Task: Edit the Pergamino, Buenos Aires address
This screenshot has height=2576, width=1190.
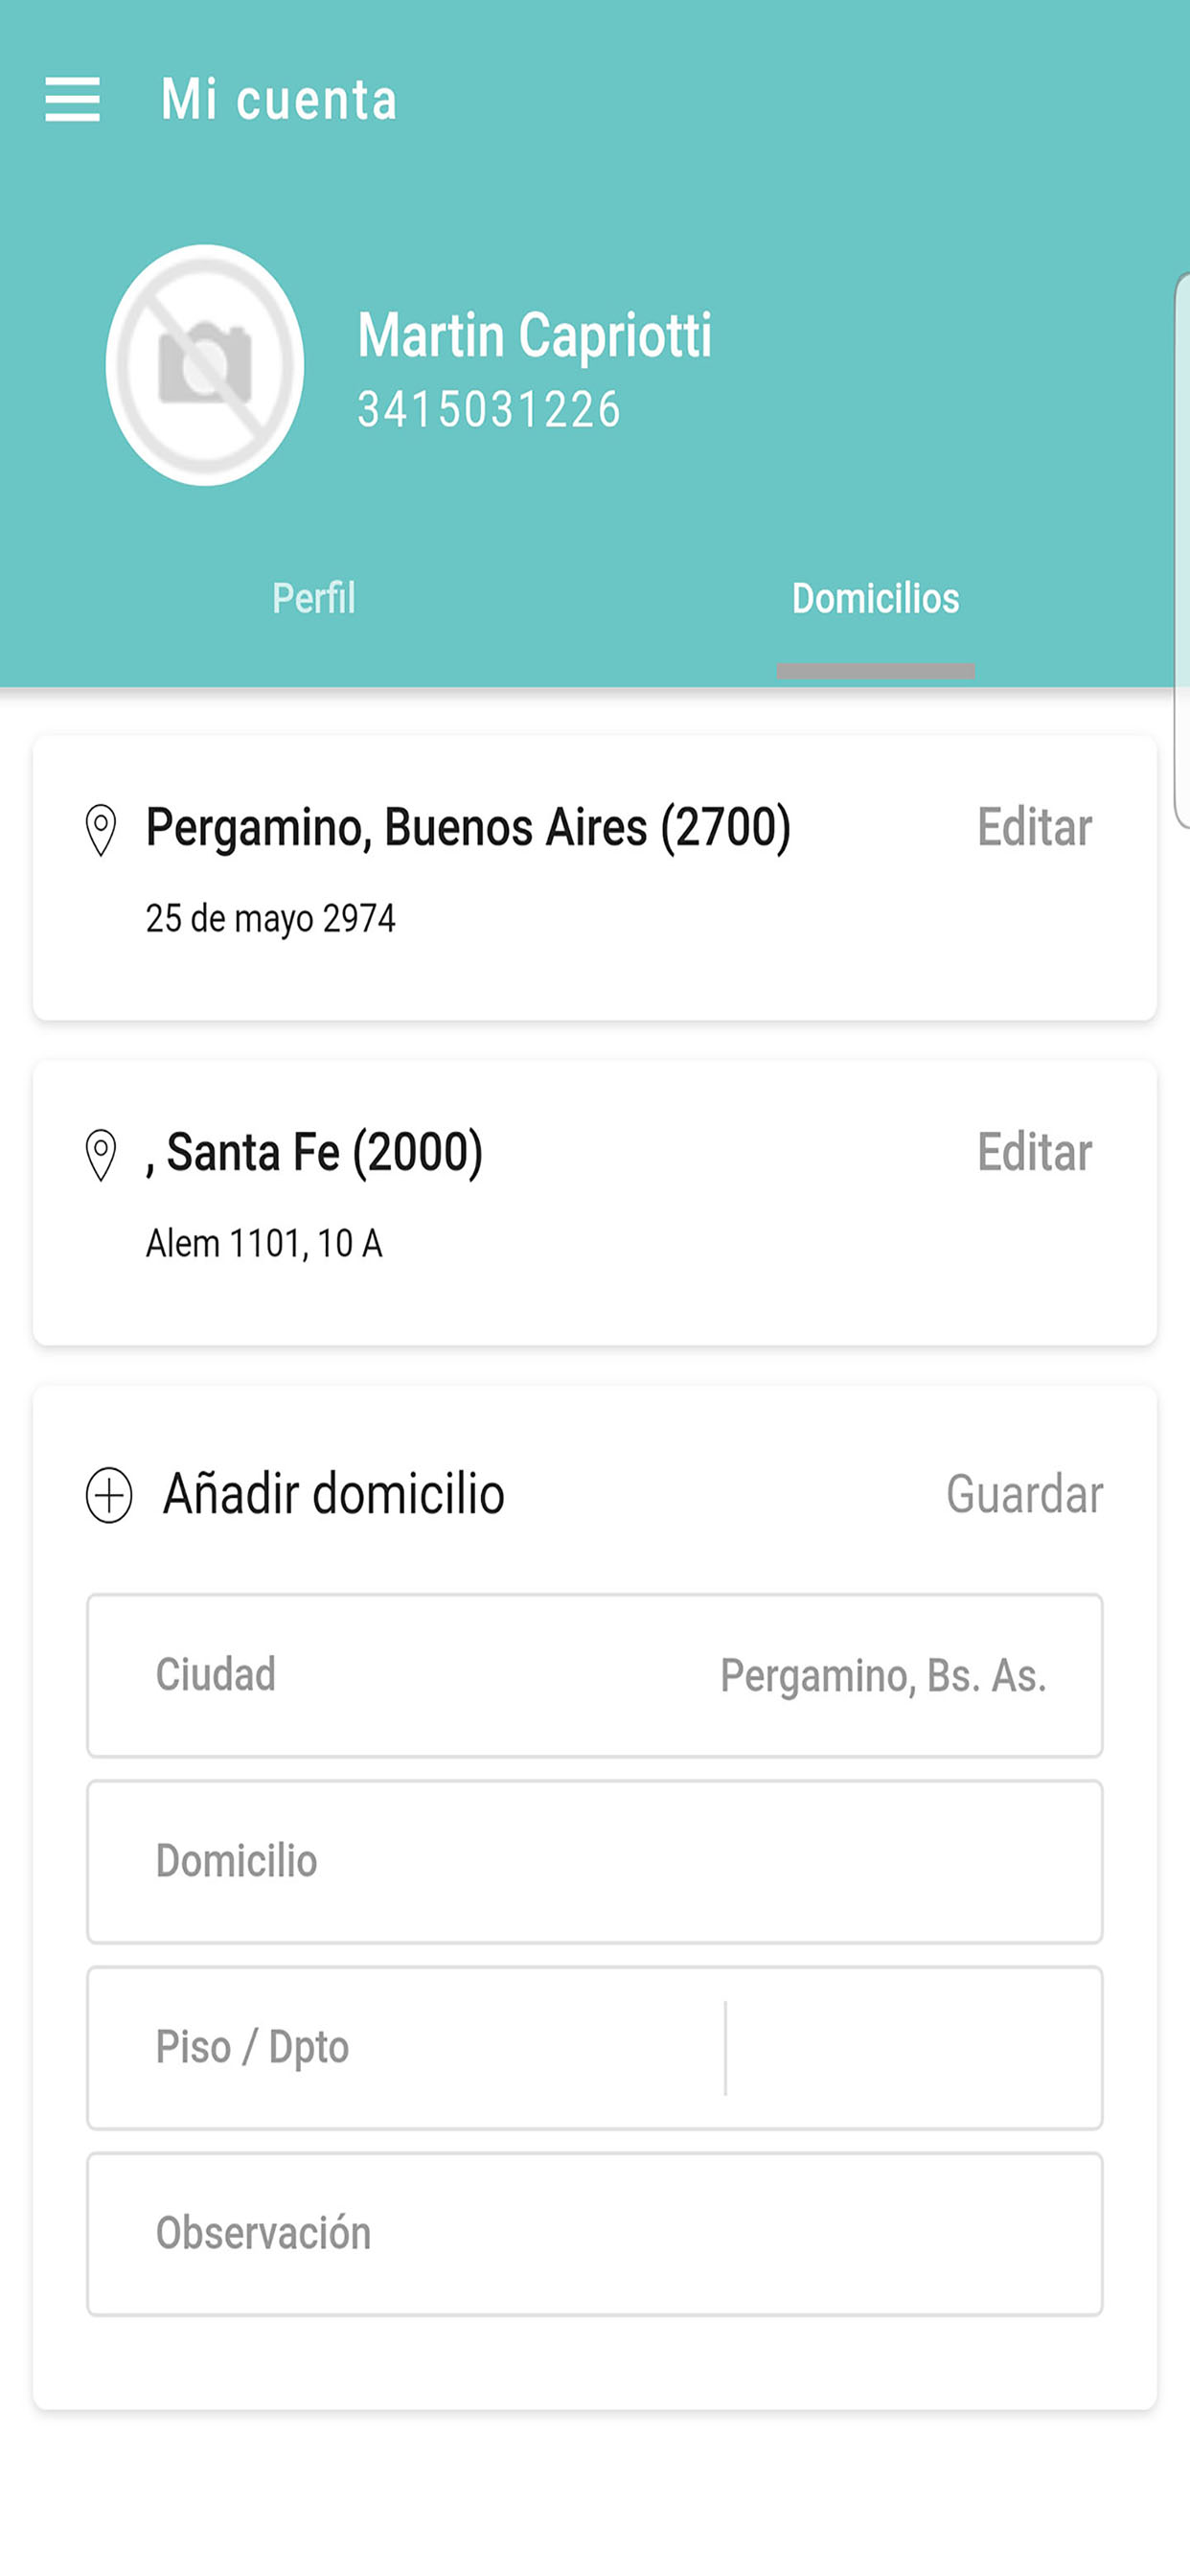Action: click(1034, 828)
